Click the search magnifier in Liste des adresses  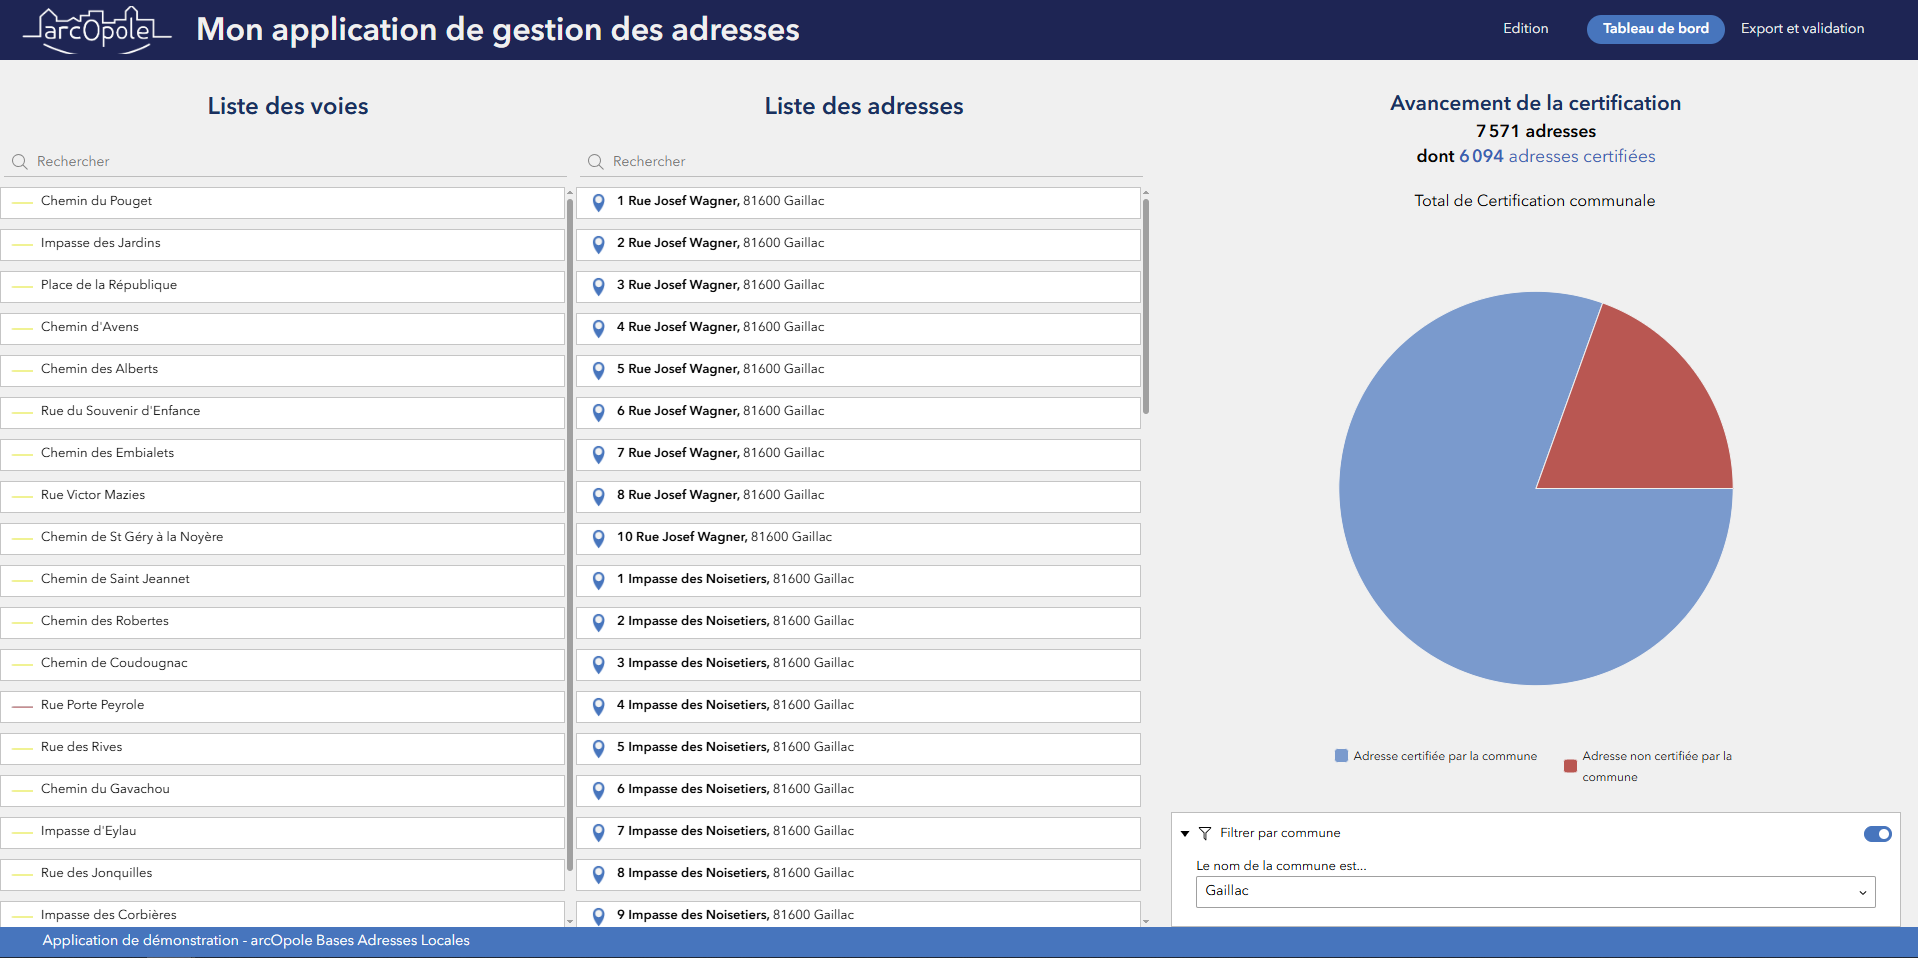point(596,161)
